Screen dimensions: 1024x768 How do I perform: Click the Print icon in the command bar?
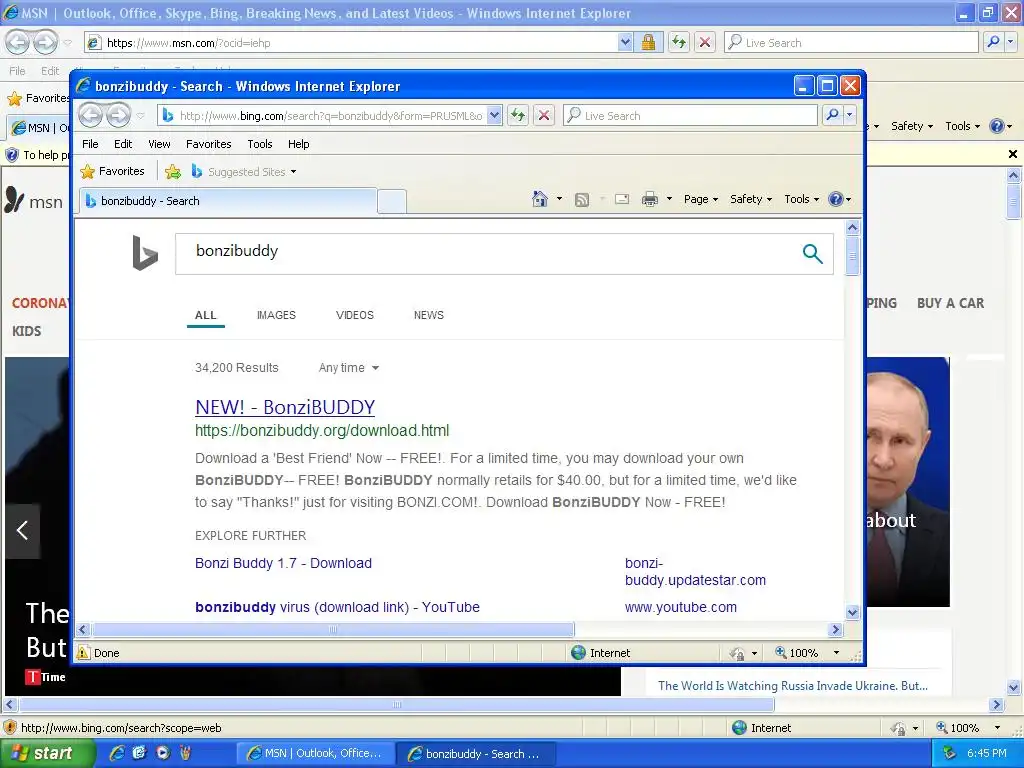(650, 199)
